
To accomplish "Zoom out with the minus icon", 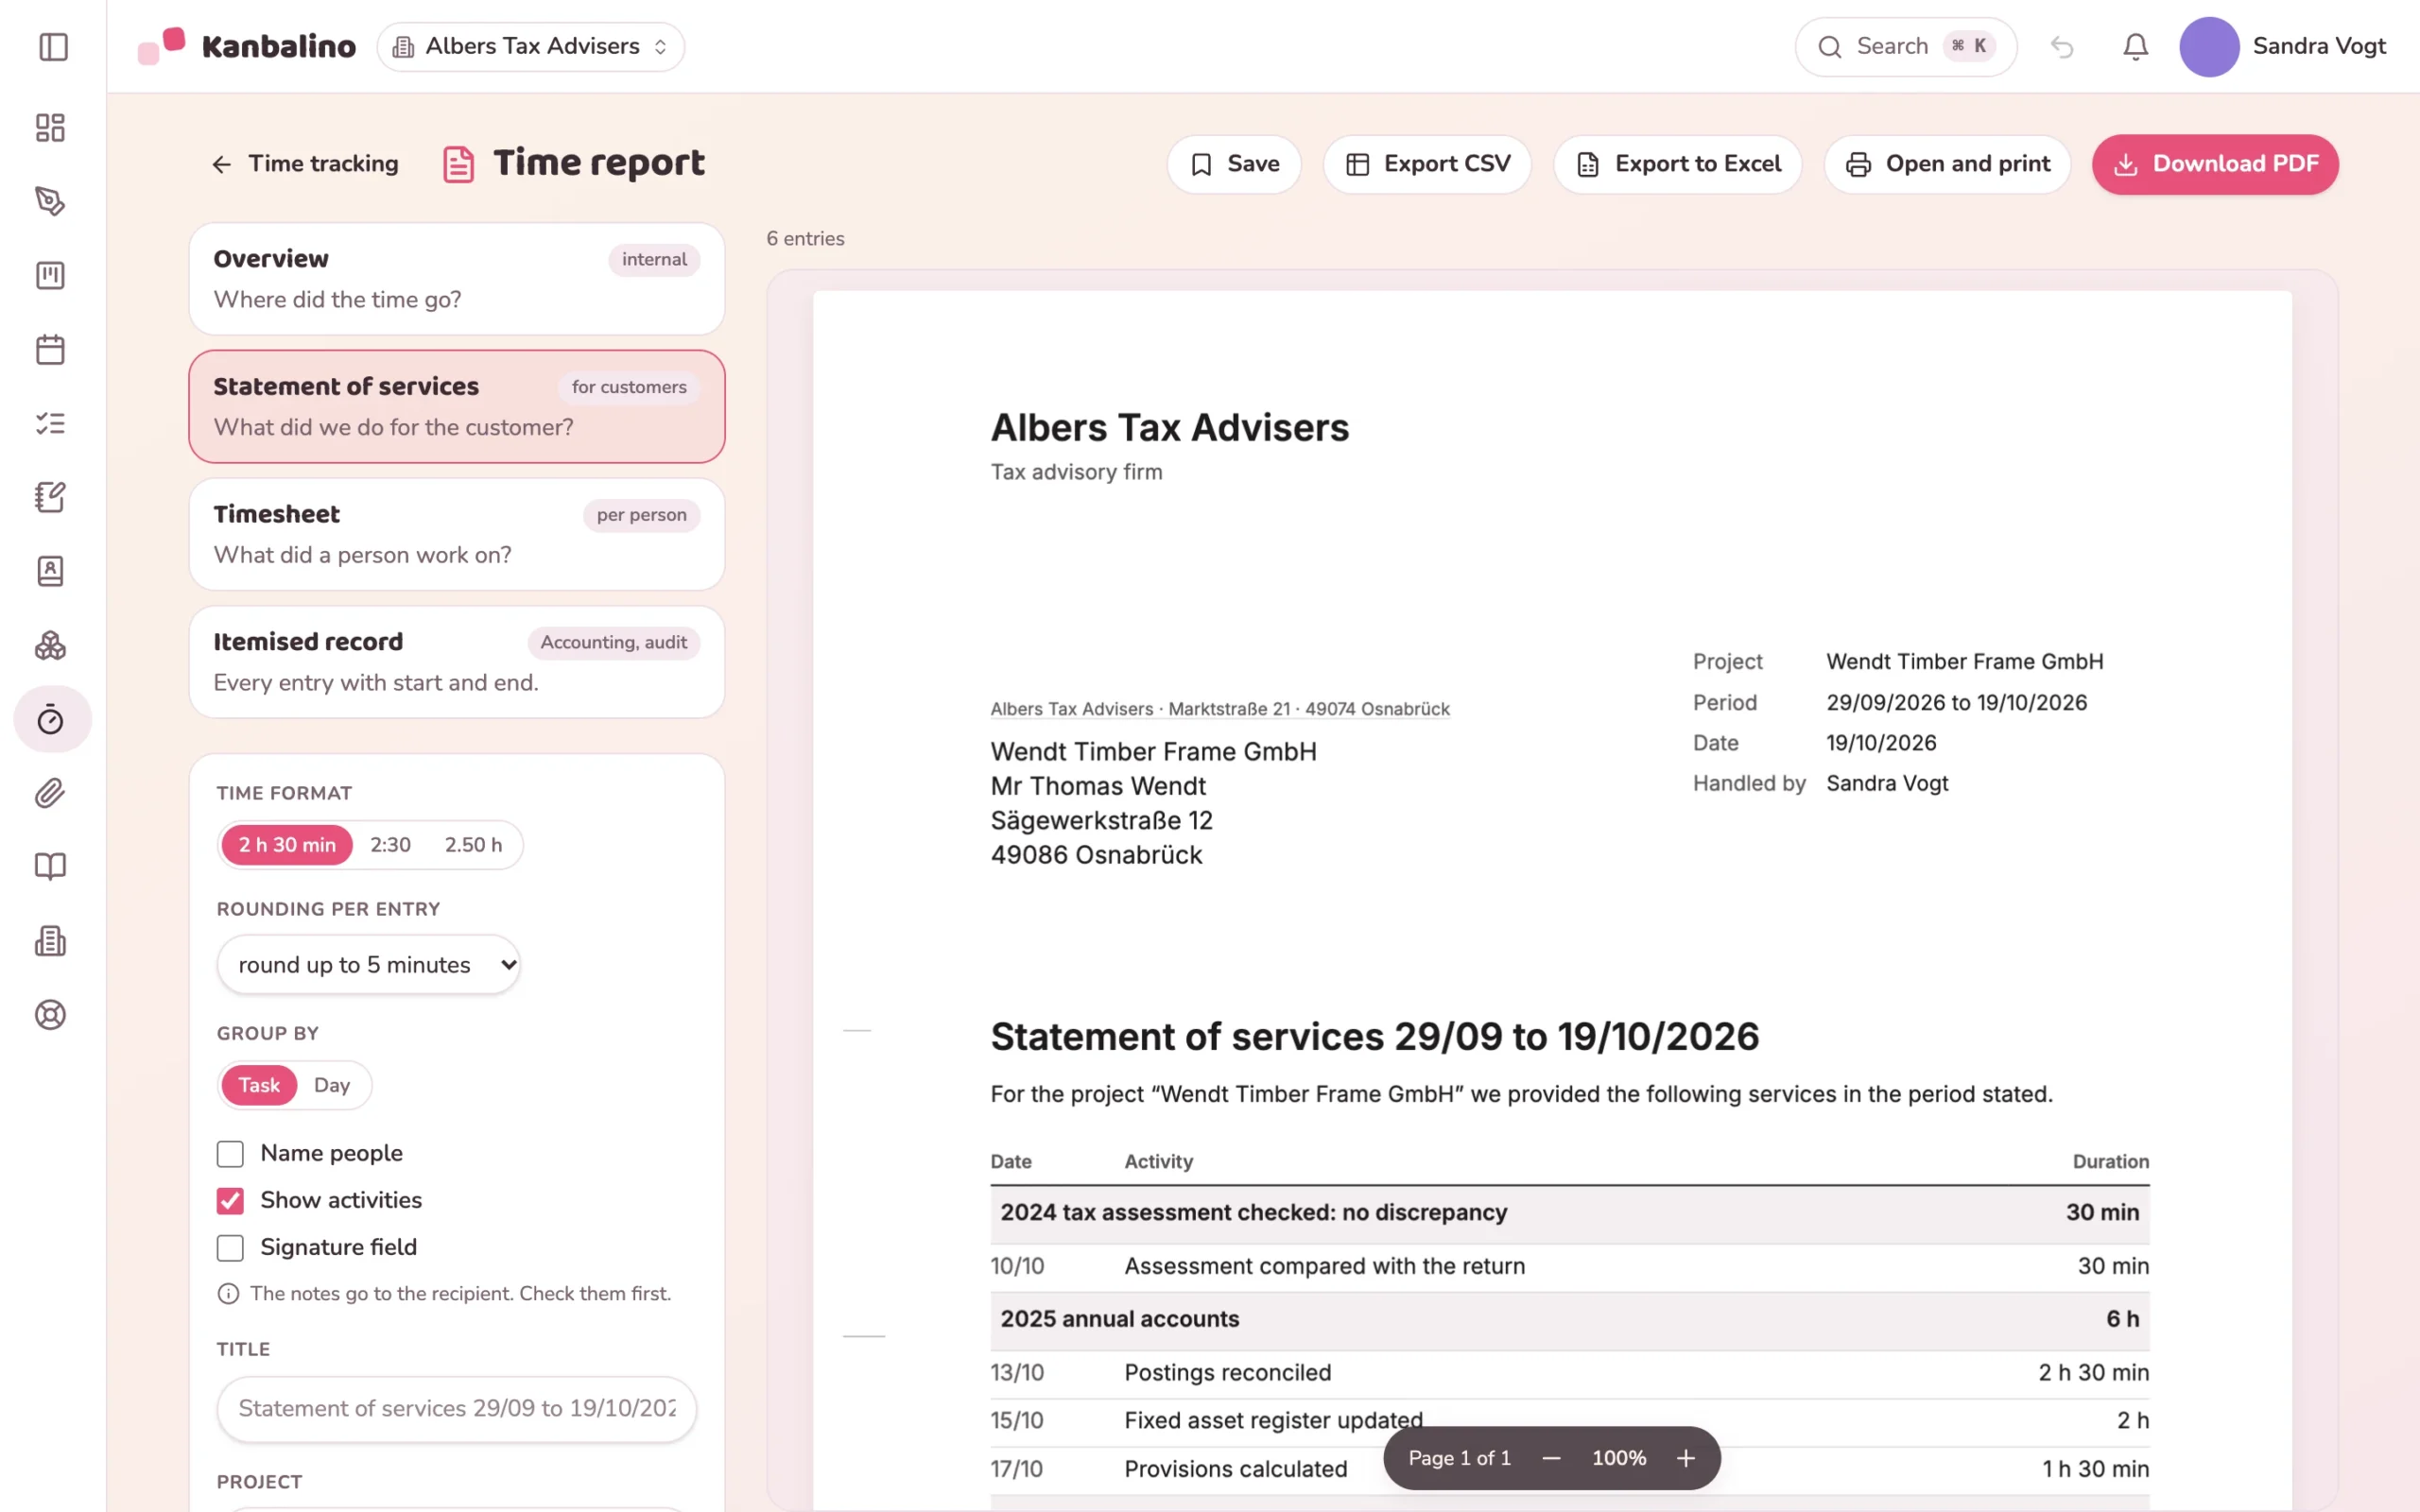I will pyautogui.click(x=1551, y=1458).
